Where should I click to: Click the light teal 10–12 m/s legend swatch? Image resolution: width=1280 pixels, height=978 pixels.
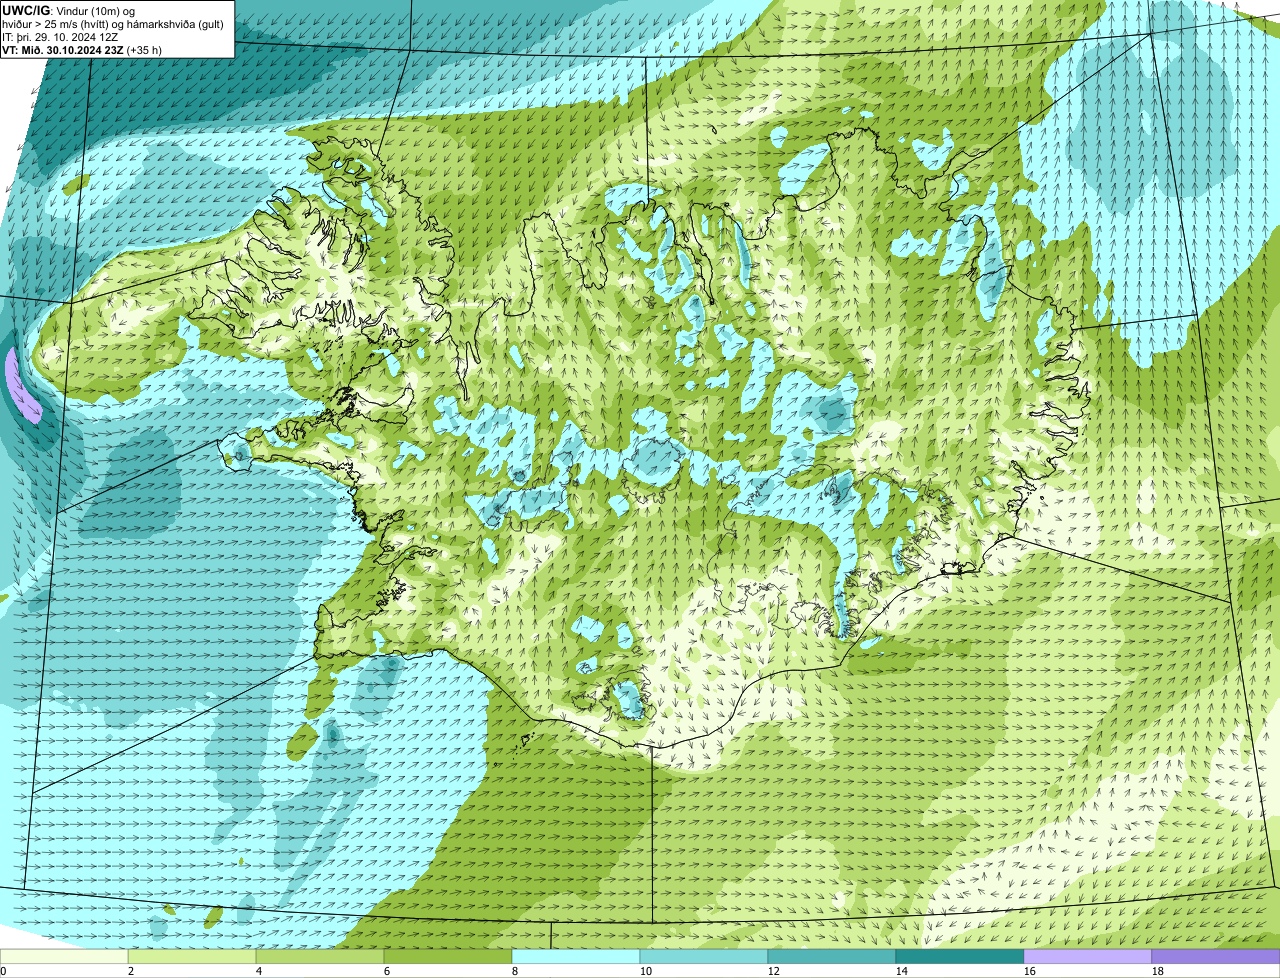(704, 956)
